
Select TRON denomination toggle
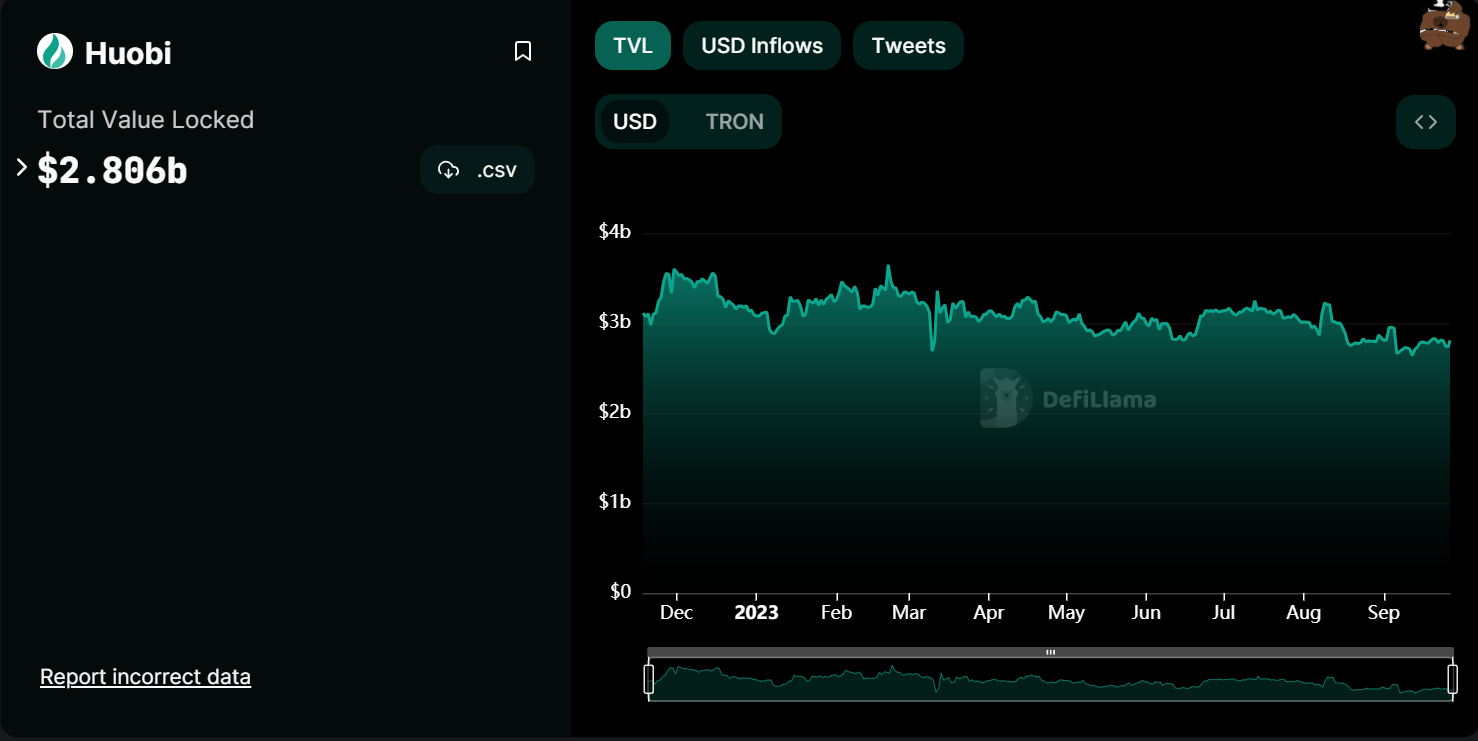[x=734, y=122]
